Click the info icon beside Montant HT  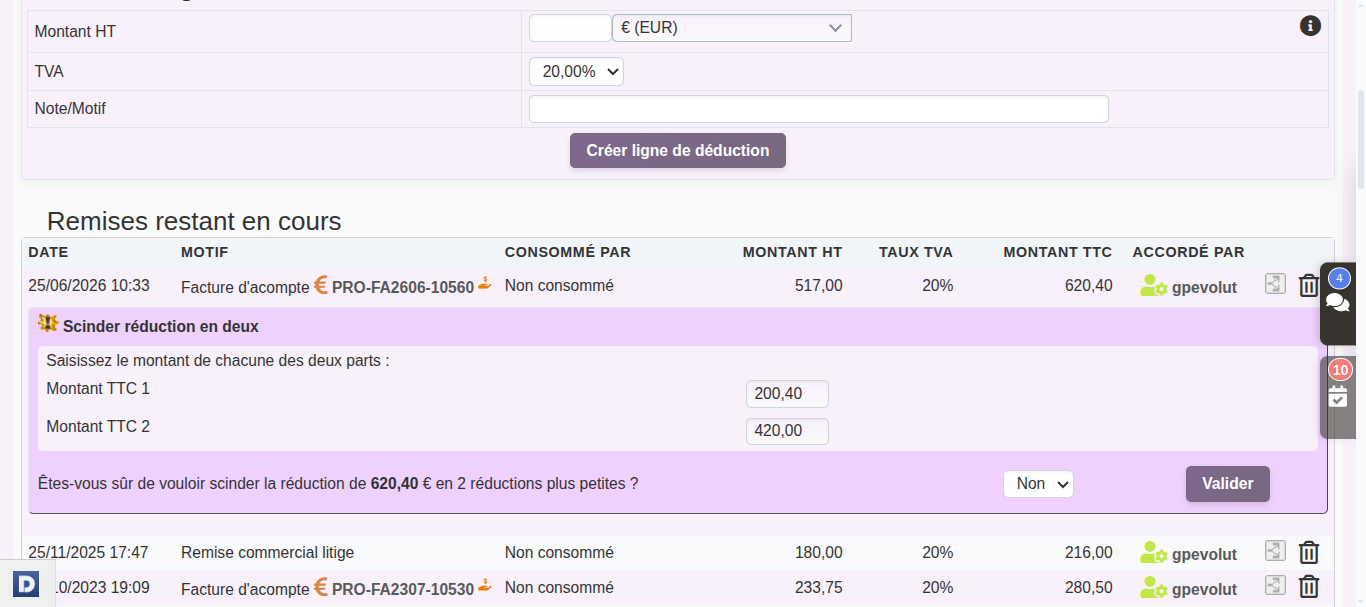pos(1310,26)
